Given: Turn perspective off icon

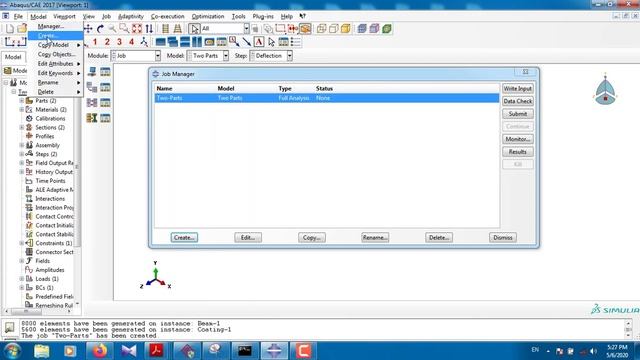Looking at the screenshot, I should (x=165, y=29).
